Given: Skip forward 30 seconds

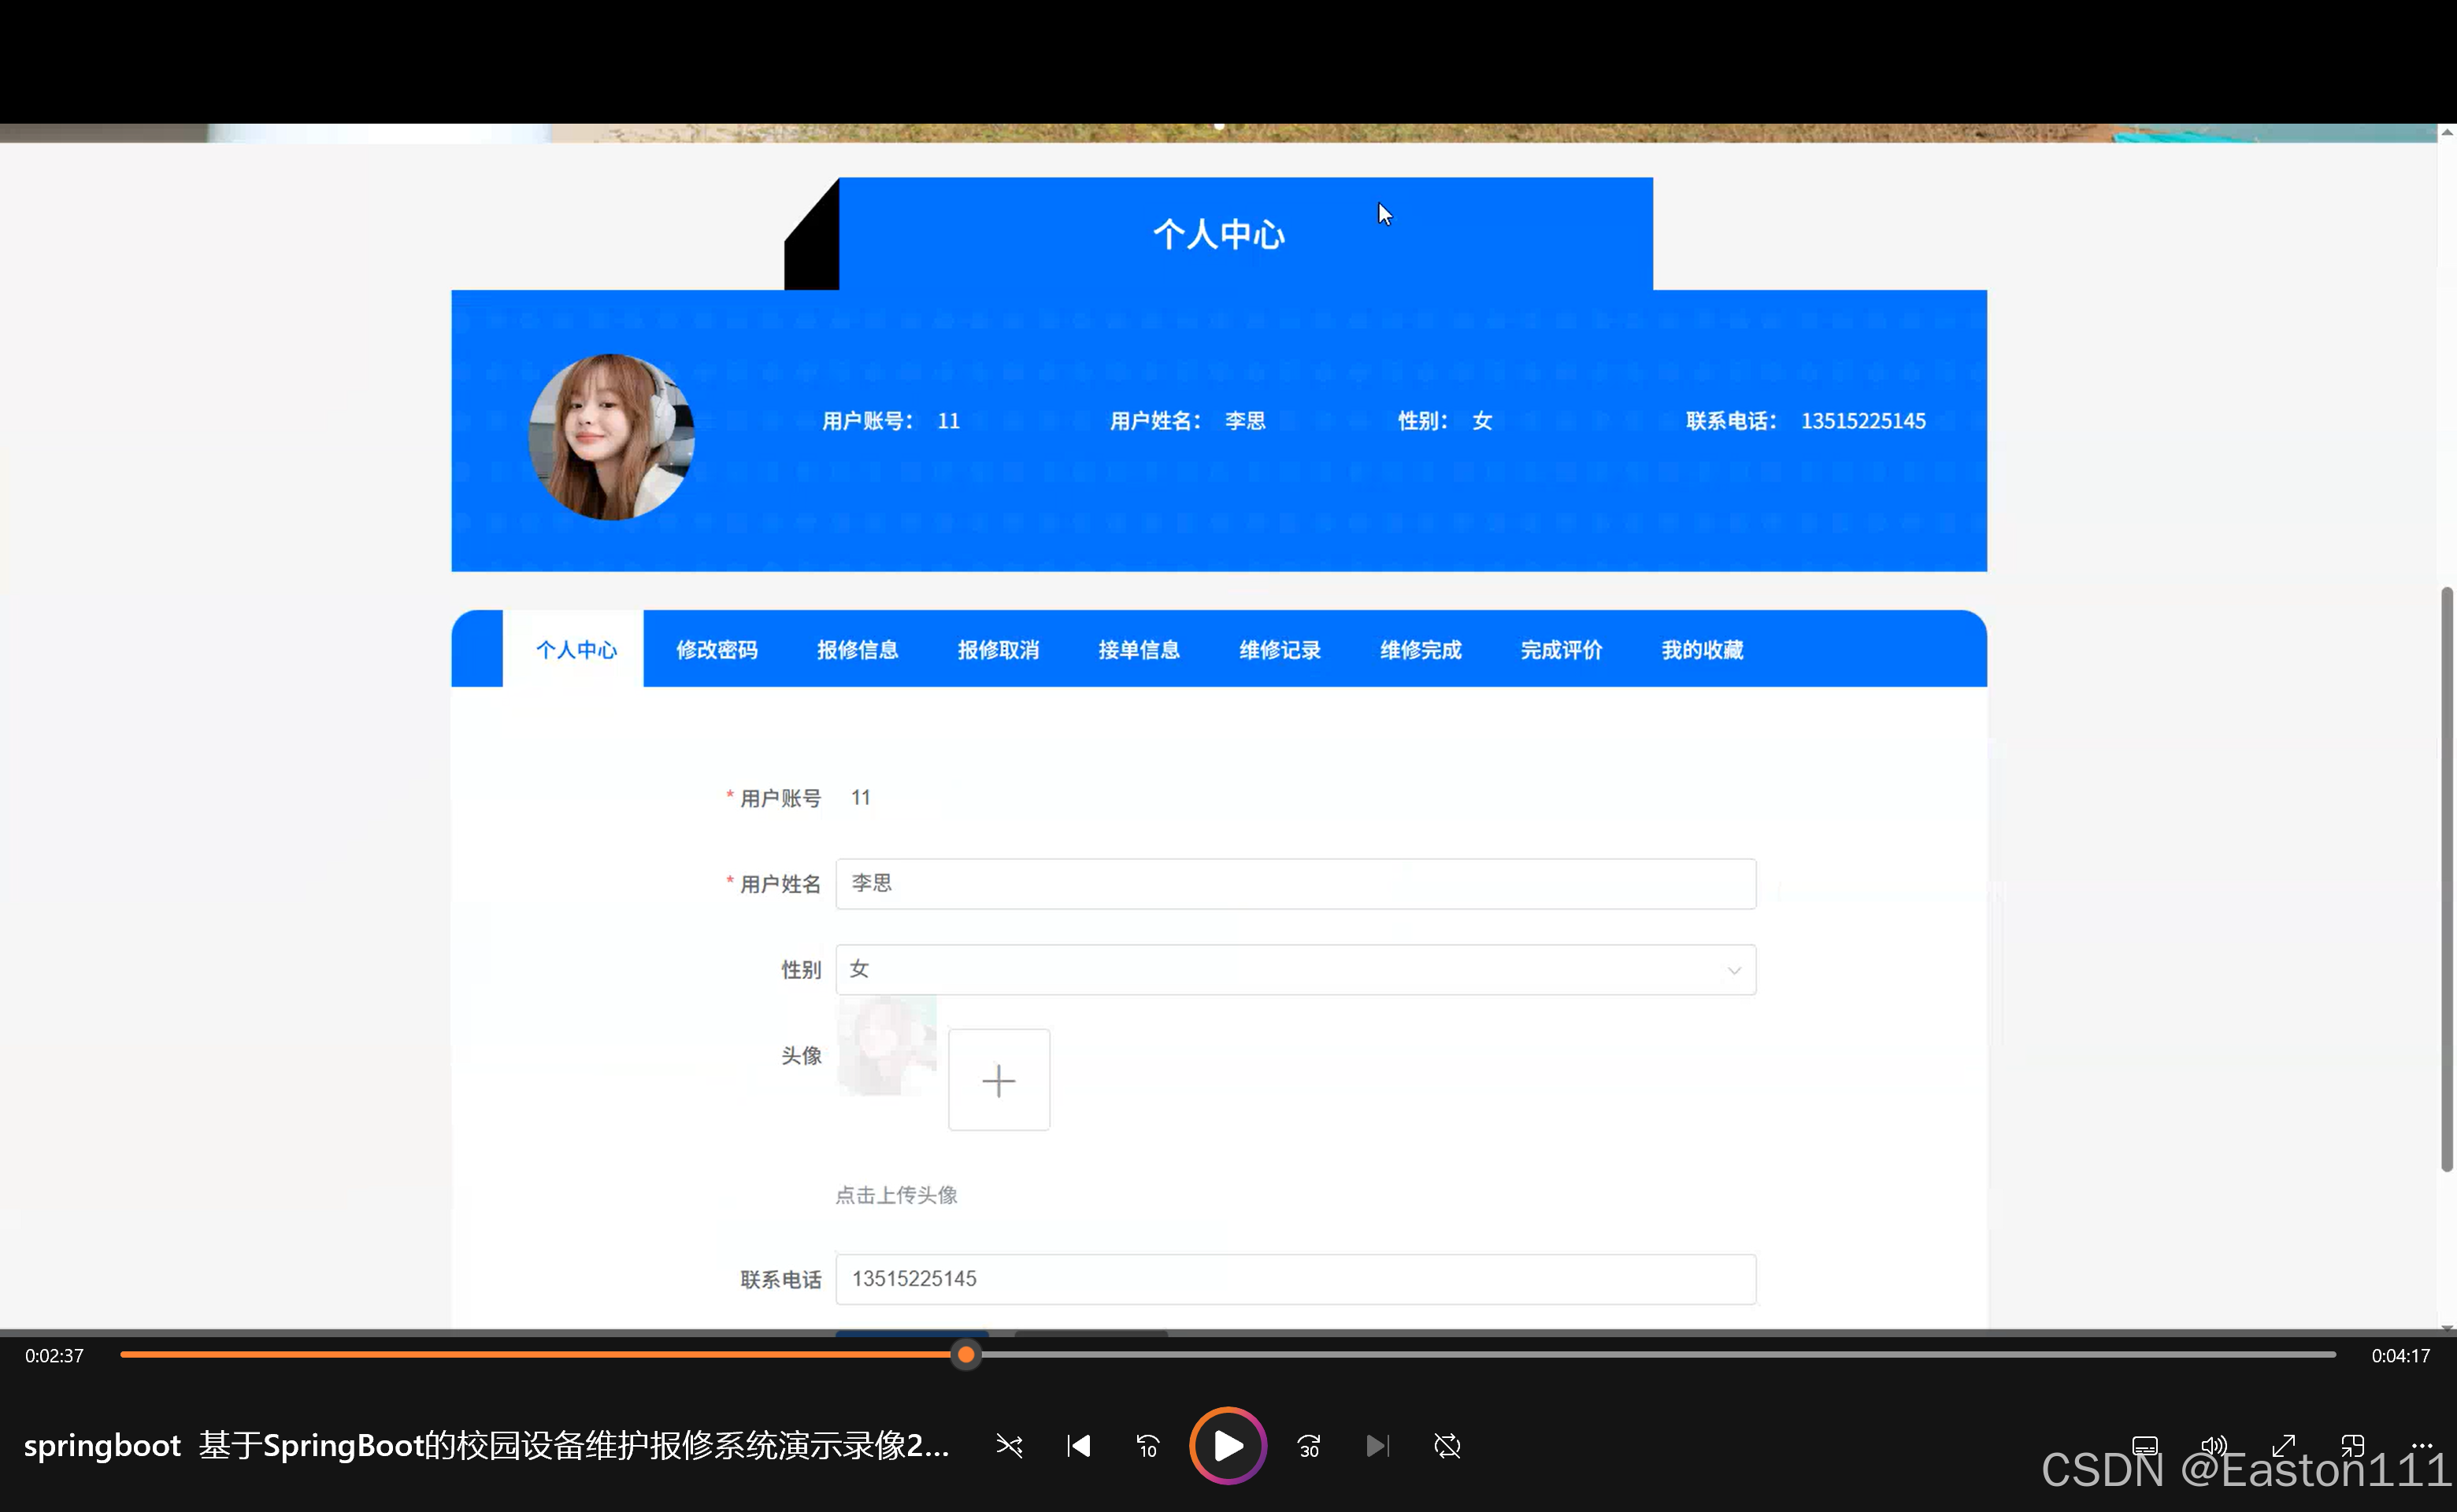Looking at the screenshot, I should coord(1308,1445).
